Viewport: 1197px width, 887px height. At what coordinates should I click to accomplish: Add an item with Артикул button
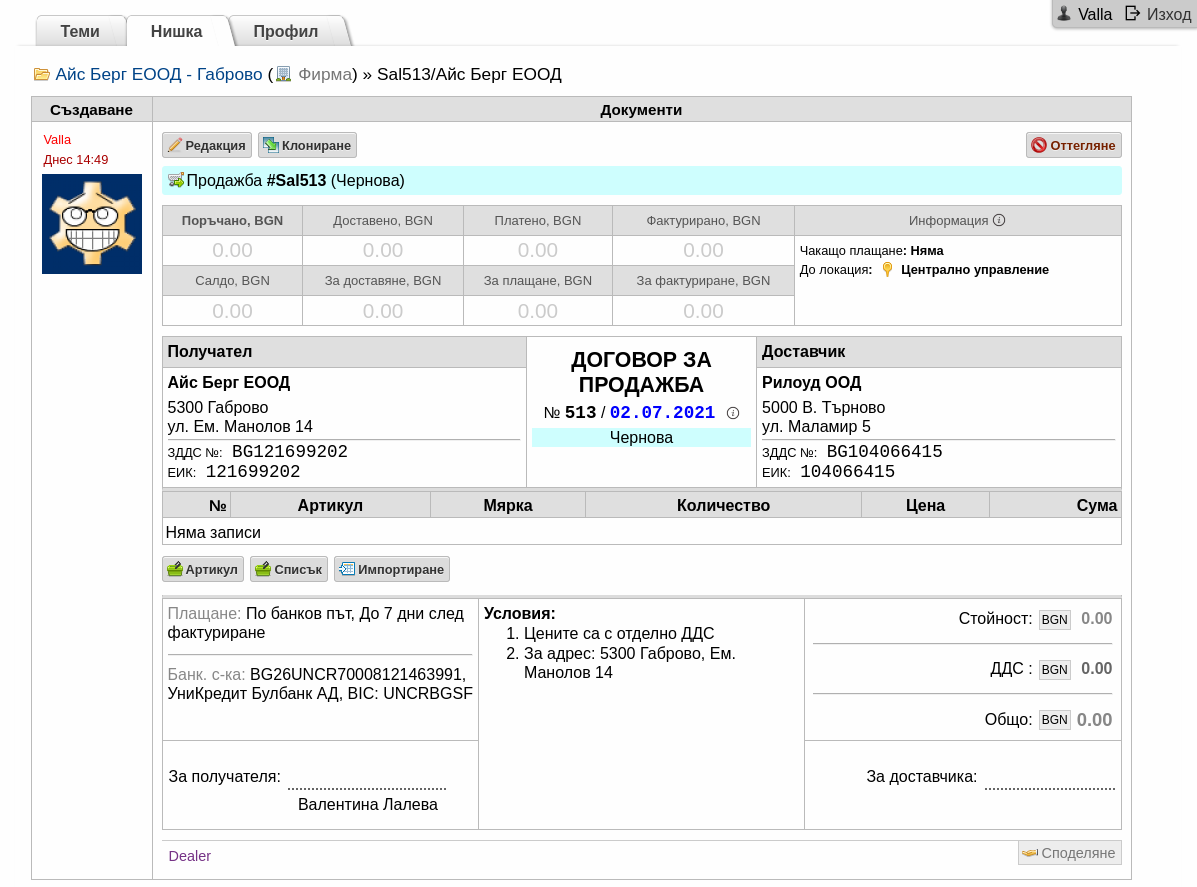coord(203,569)
